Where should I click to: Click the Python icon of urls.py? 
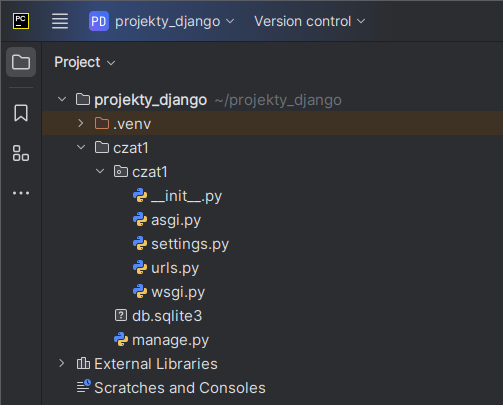140,267
